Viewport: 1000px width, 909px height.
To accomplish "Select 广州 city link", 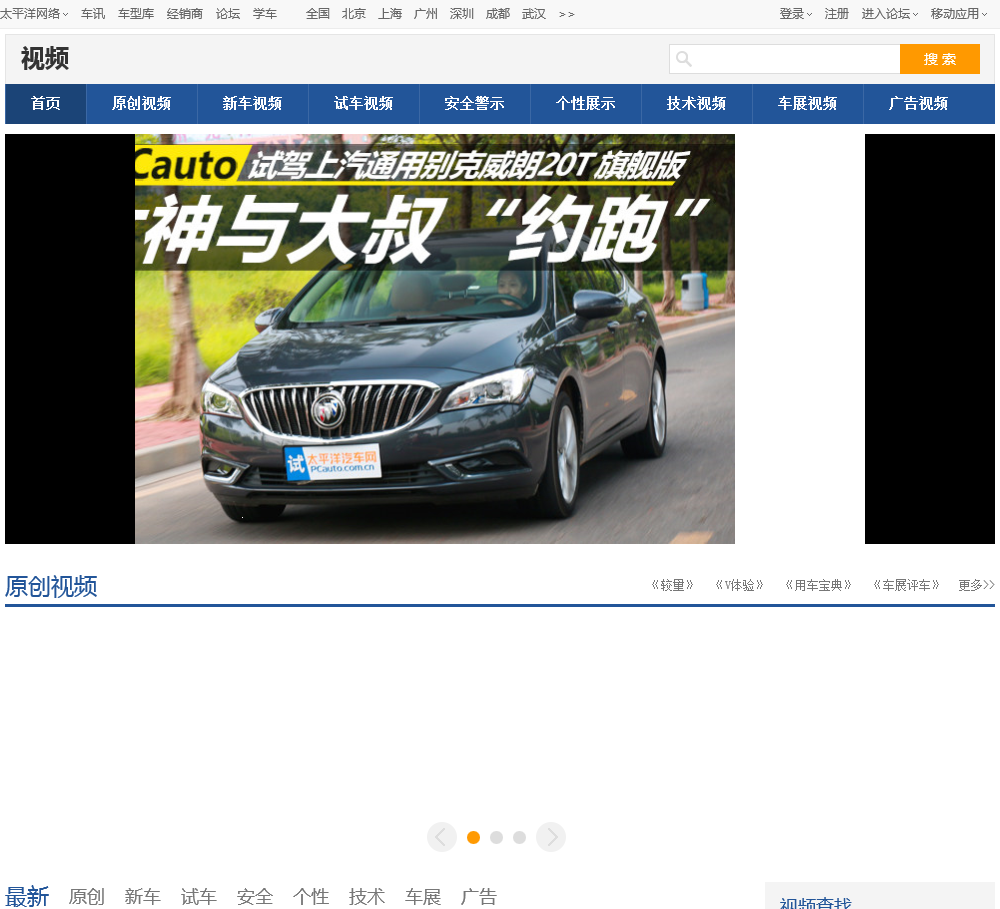I will 425,13.
